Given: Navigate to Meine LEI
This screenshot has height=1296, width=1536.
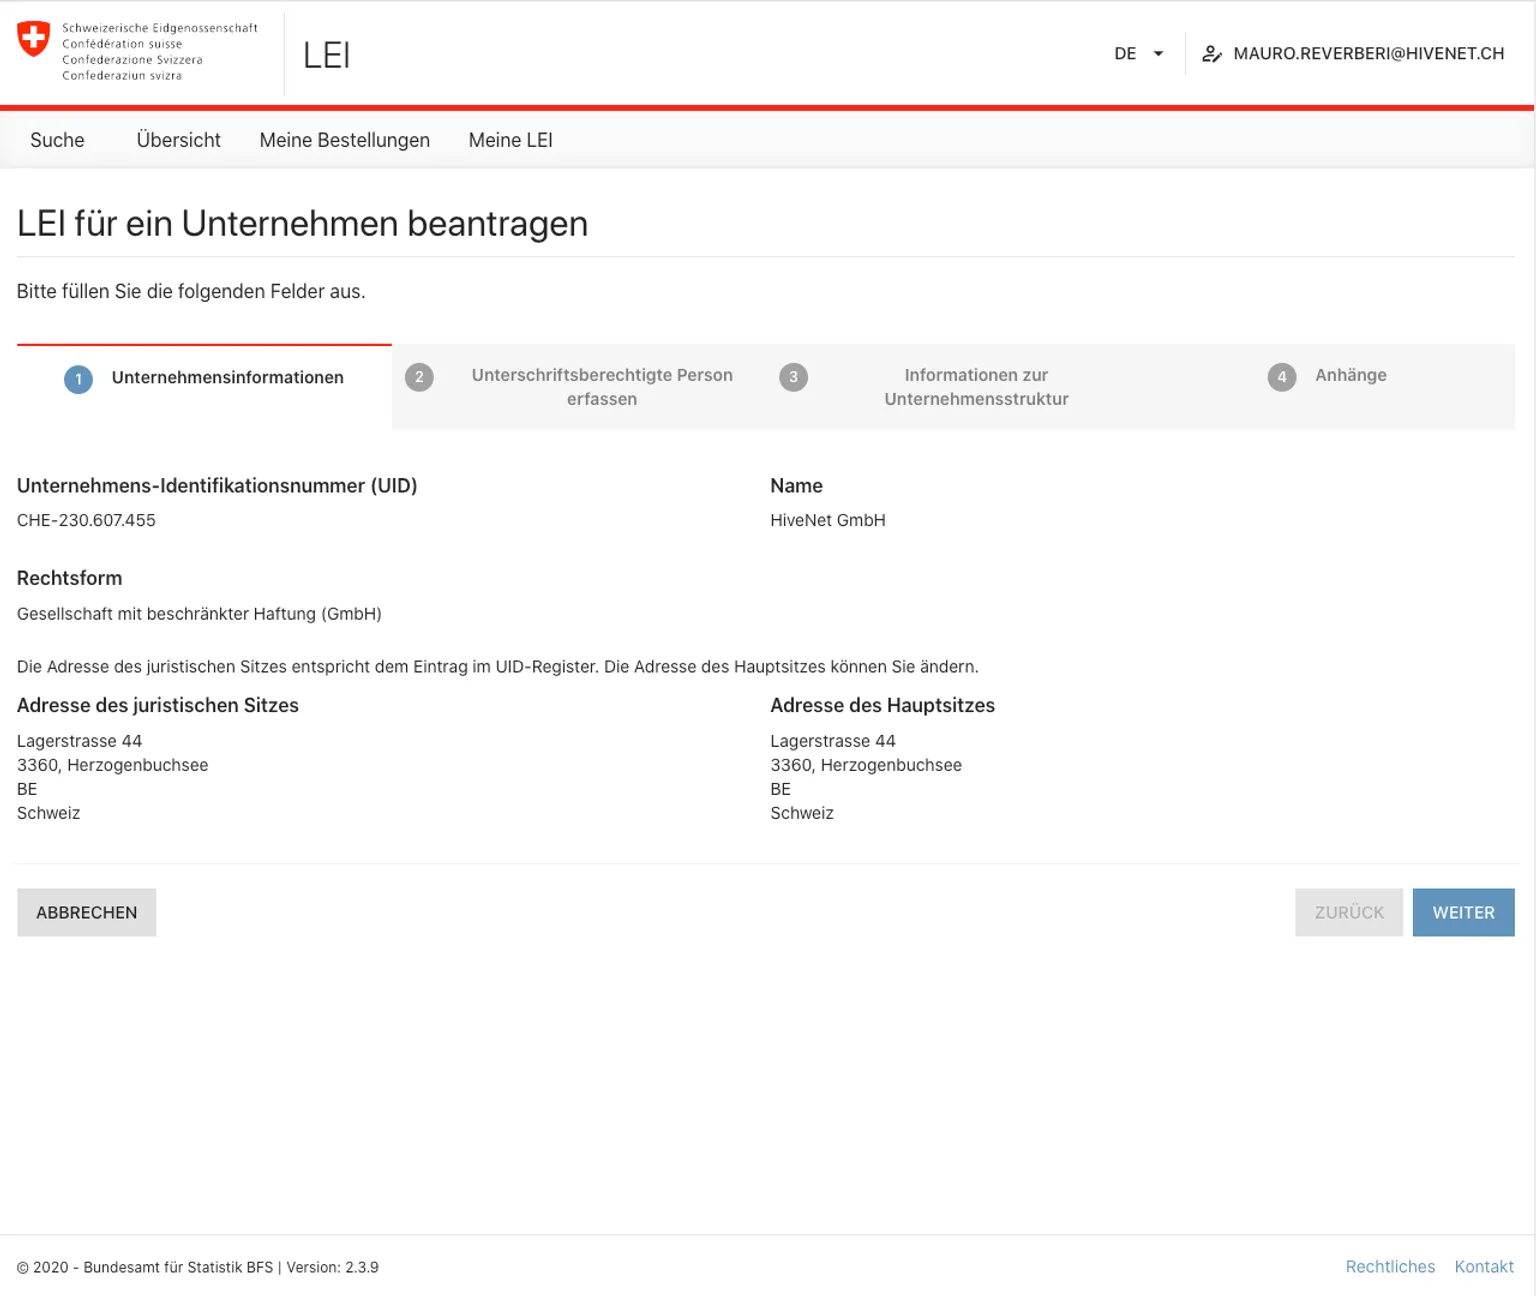Looking at the screenshot, I should 510,140.
